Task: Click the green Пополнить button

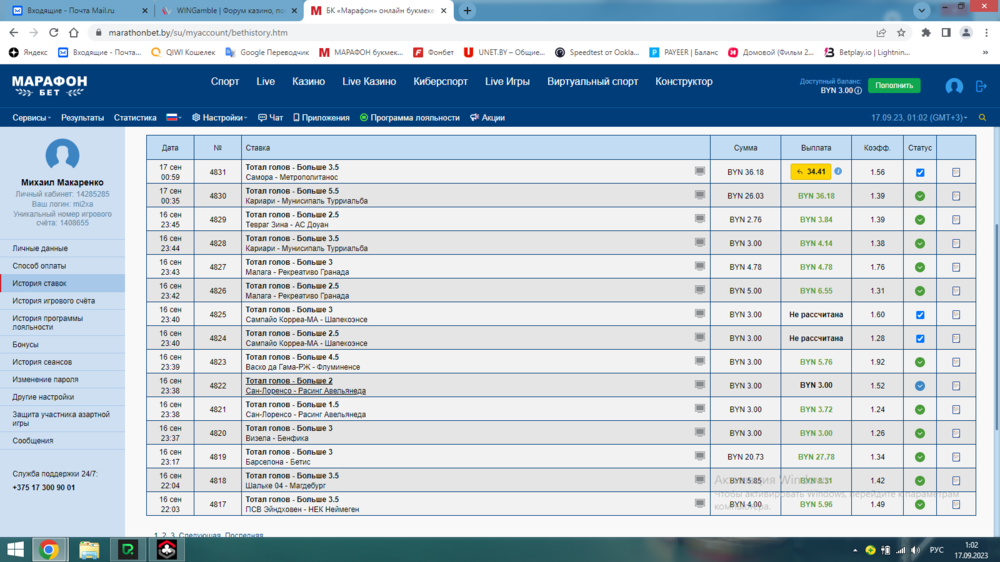Action: point(894,86)
